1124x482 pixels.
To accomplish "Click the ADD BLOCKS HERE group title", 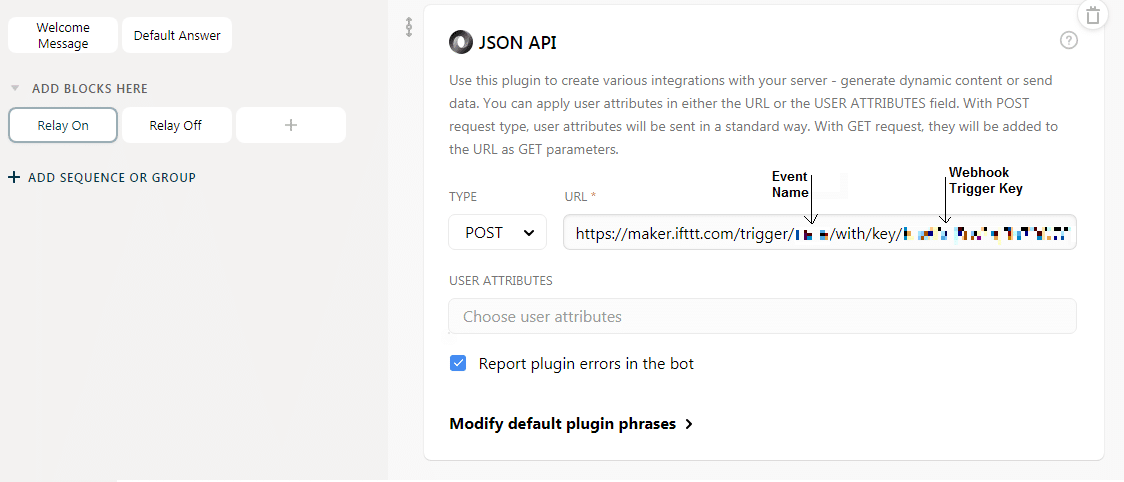I will (x=90, y=88).
